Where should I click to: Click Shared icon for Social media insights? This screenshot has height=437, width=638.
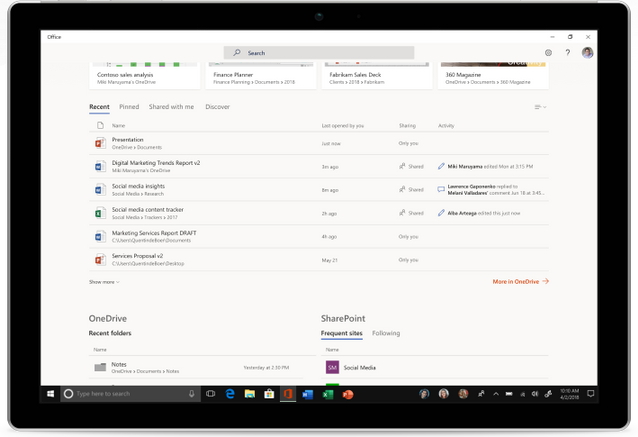coord(402,189)
